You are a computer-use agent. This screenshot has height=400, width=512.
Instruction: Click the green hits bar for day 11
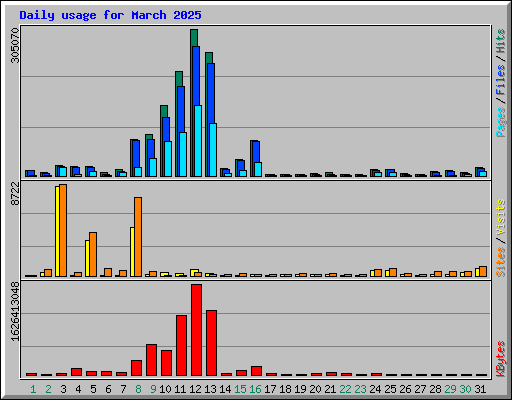[x=179, y=79]
